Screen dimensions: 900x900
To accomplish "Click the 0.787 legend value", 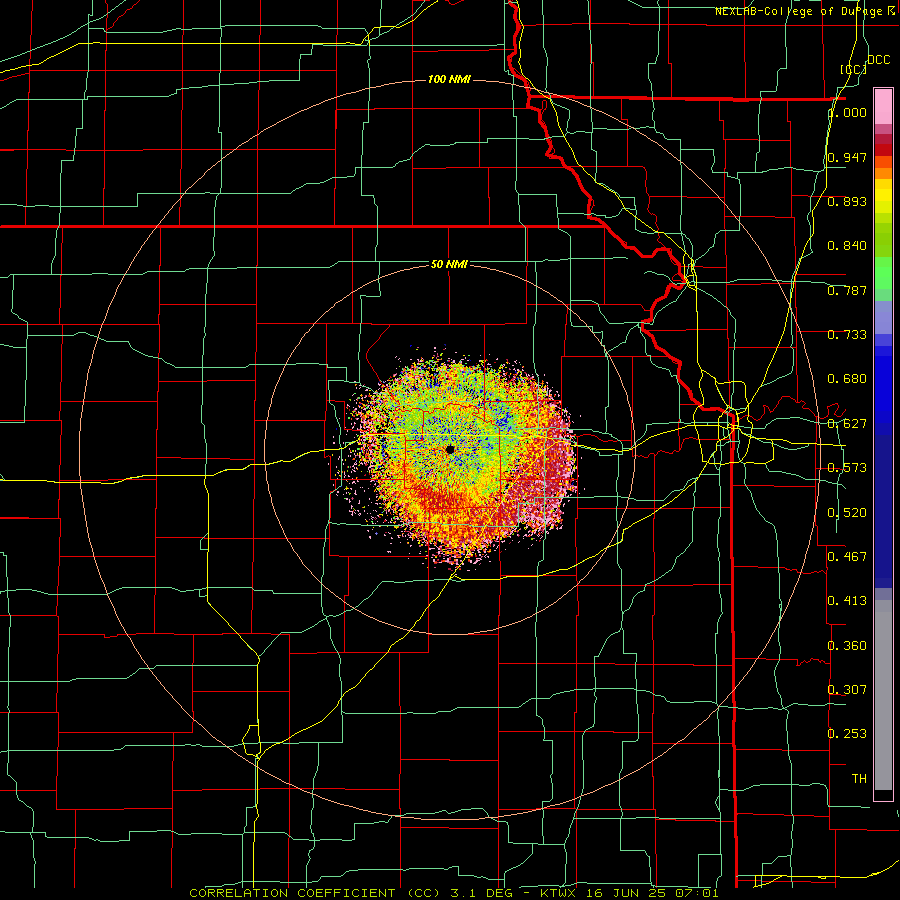I will (847, 290).
